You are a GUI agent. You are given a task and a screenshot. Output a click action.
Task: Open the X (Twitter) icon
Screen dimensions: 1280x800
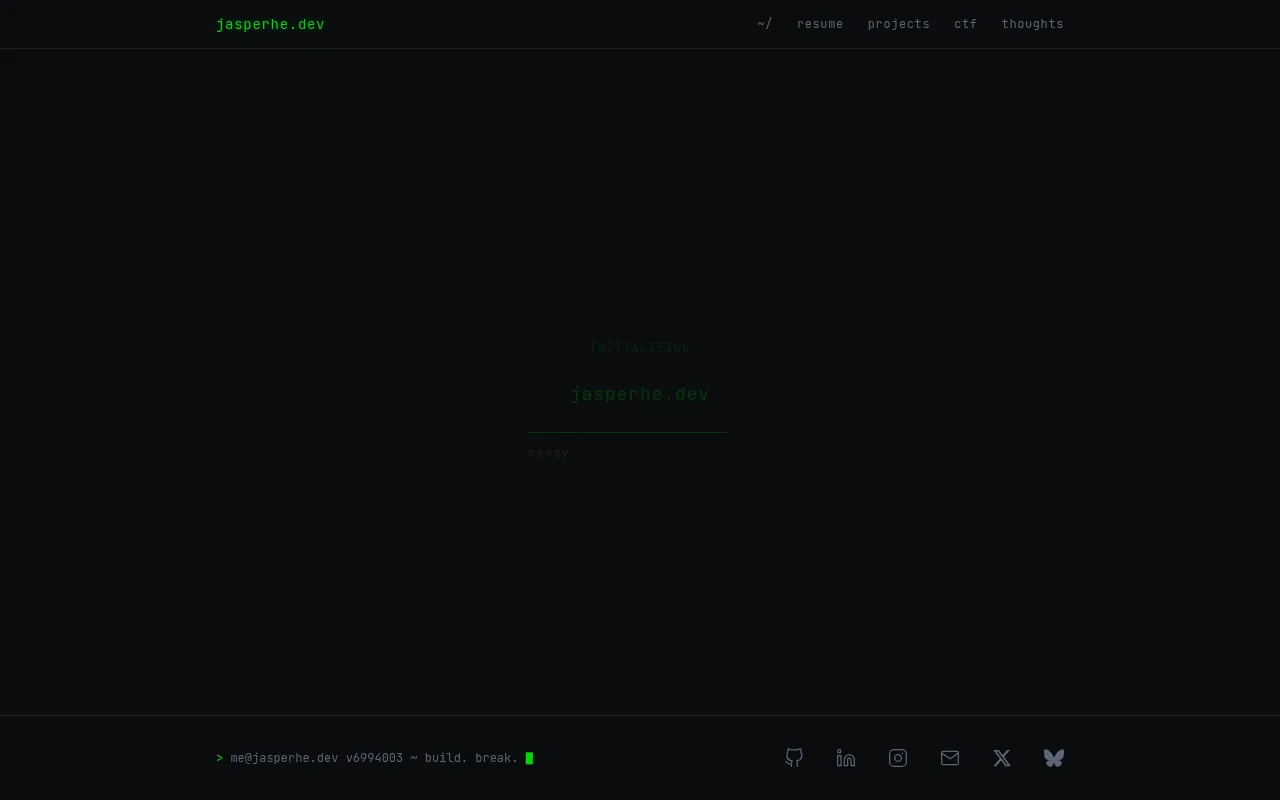[x=1002, y=758]
